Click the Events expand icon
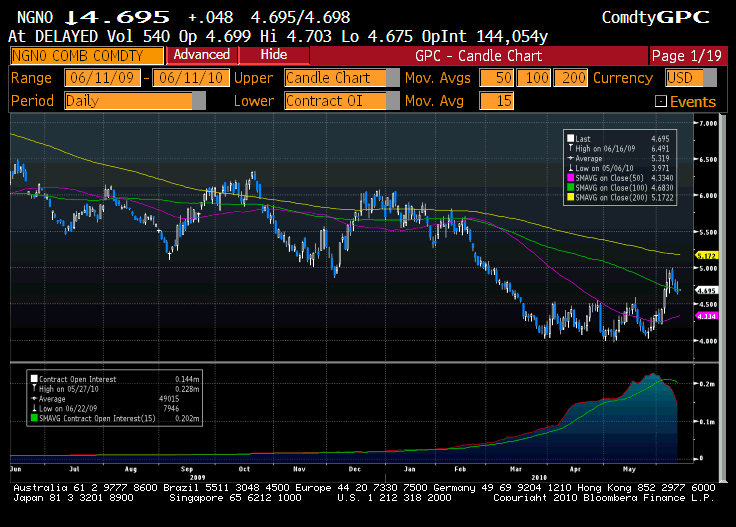The image size is (736, 527). coord(660,102)
